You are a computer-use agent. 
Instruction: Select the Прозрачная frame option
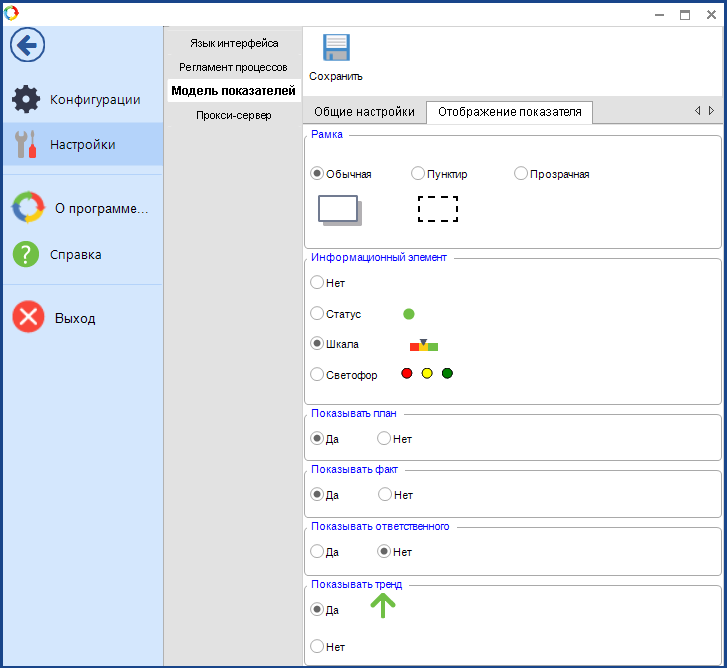pyautogui.click(x=521, y=173)
